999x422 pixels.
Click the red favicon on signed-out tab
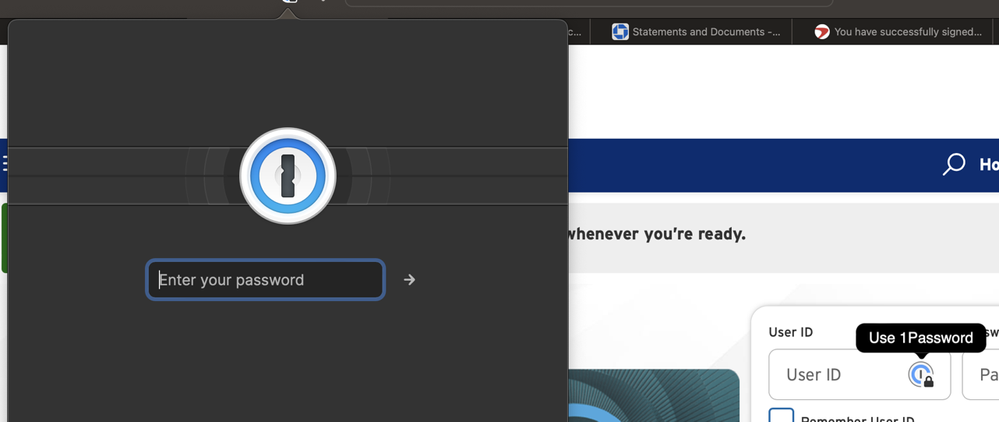822,32
